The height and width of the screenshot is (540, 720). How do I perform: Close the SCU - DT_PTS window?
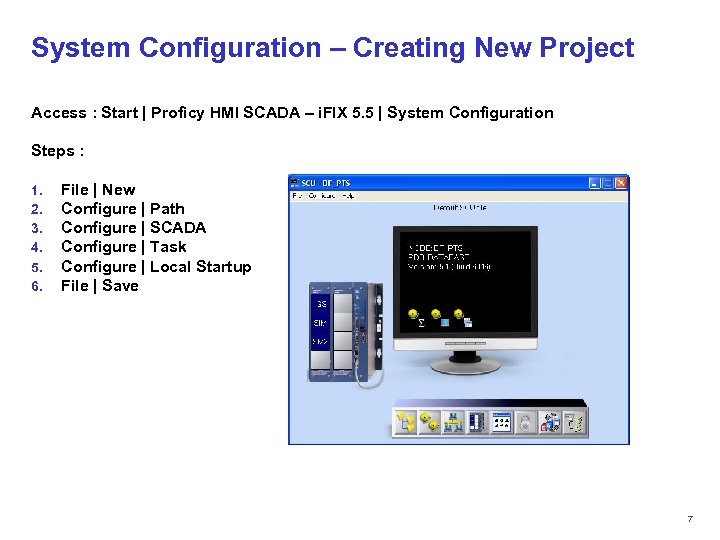[x=621, y=183]
